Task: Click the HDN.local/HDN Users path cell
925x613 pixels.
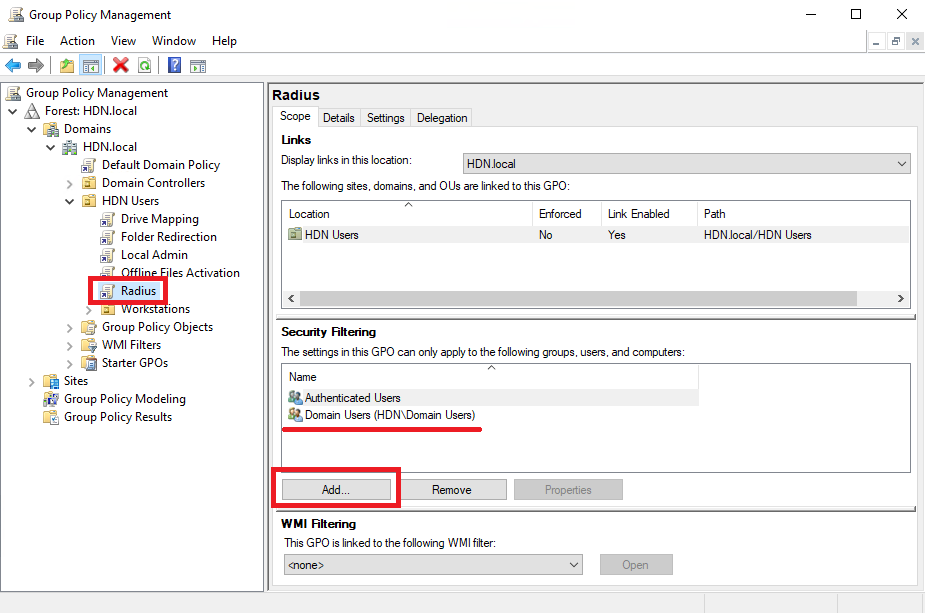Action: (x=757, y=235)
